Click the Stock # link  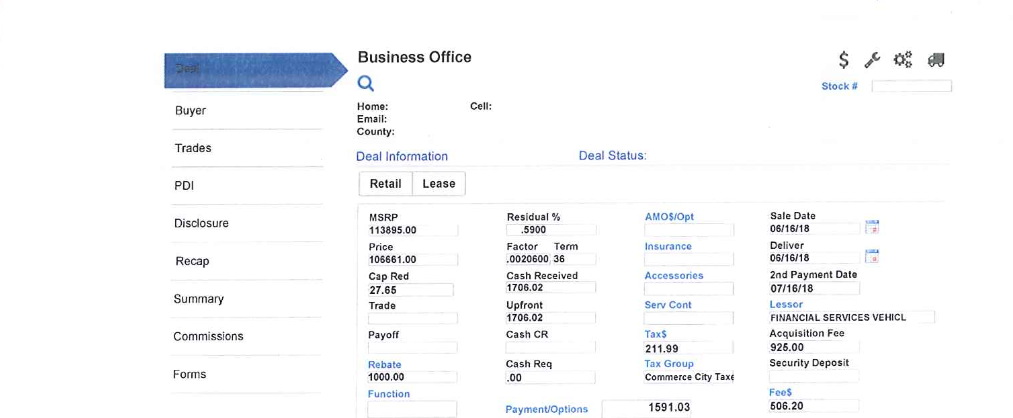(x=839, y=86)
